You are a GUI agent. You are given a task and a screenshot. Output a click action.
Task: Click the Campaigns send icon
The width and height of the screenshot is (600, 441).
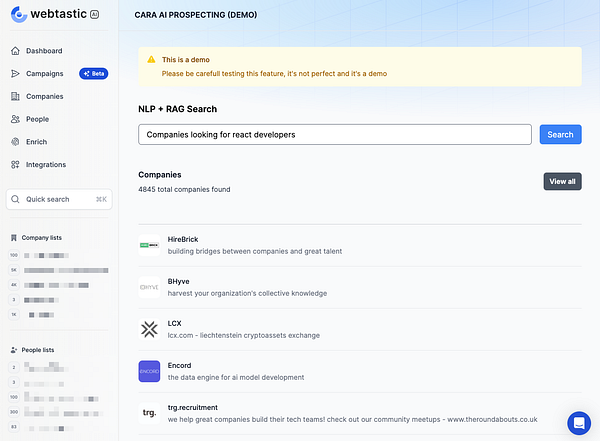15,73
